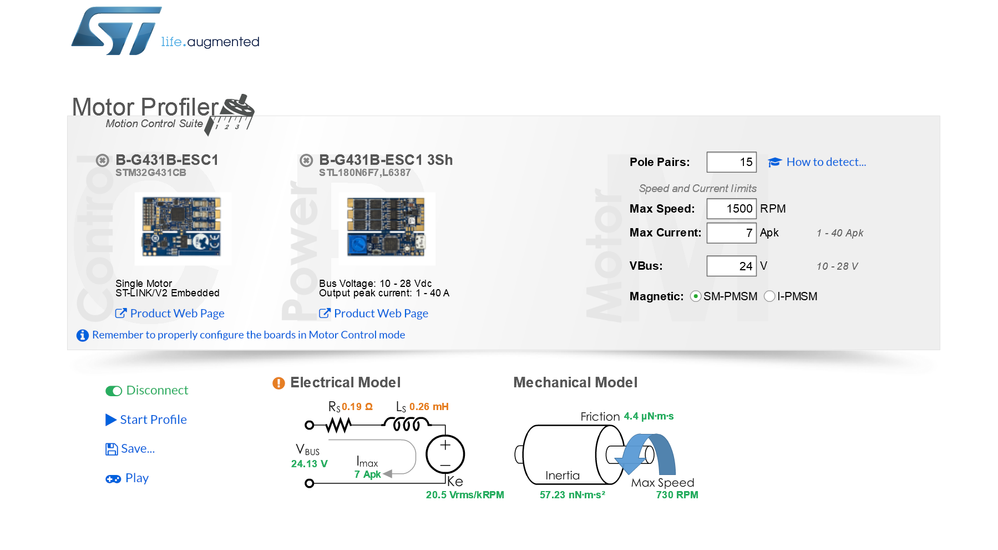Click the VBus input field
This screenshot has height=550, width=998.
[x=731, y=266]
